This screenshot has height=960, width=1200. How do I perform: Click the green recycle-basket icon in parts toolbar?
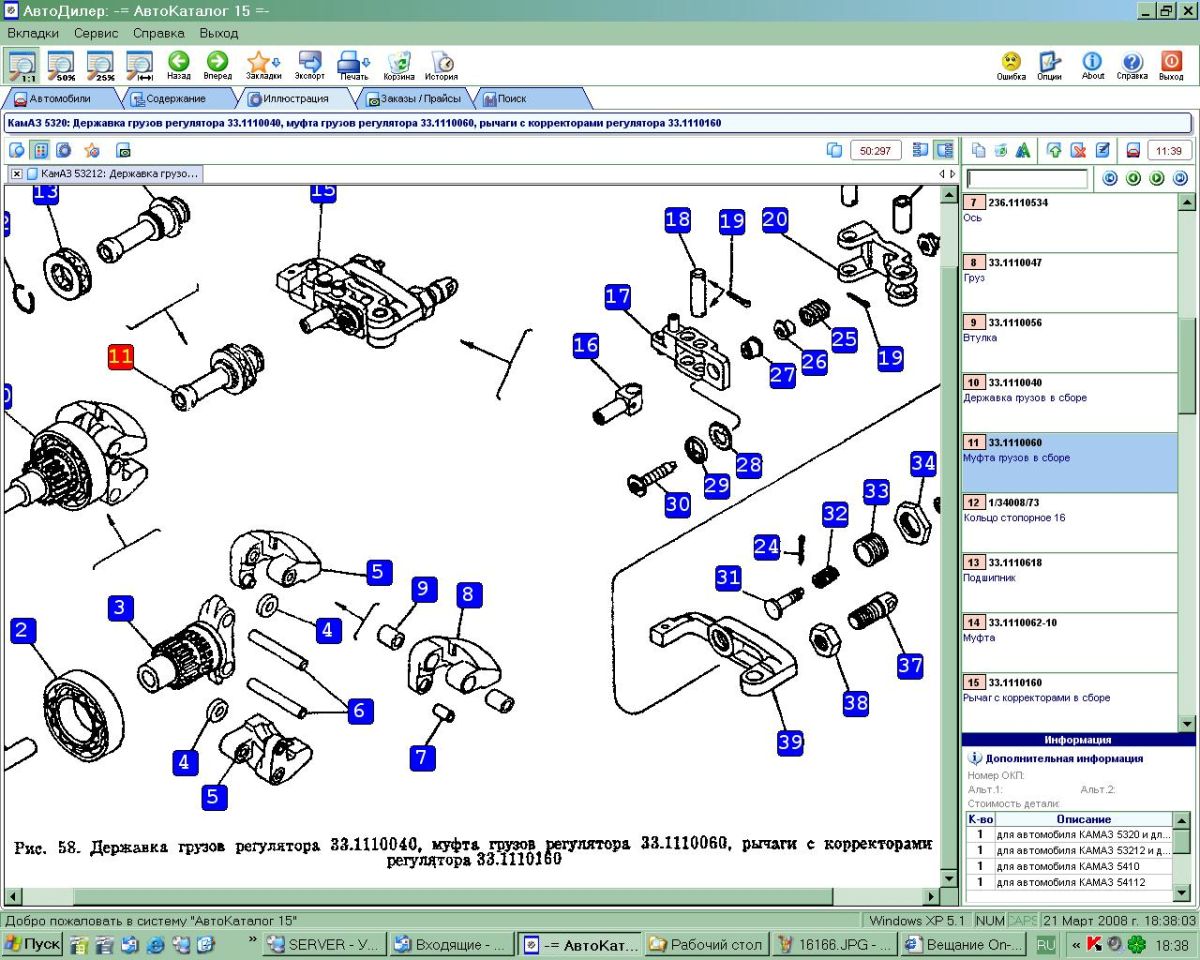click(x=1001, y=150)
